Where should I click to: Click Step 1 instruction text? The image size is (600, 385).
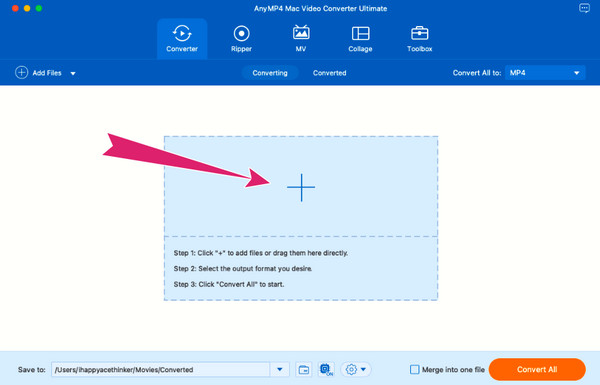pyautogui.click(x=261, y=253)
